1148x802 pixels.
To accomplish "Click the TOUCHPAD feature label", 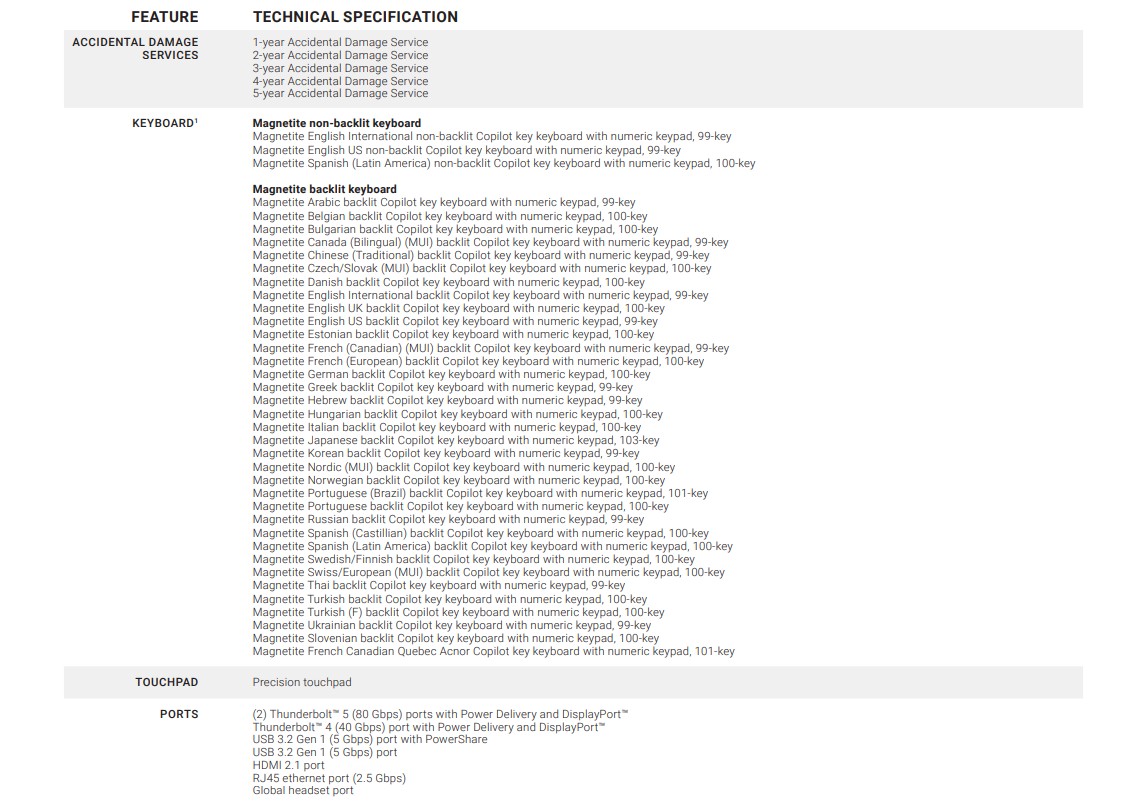I will (167, 682).
